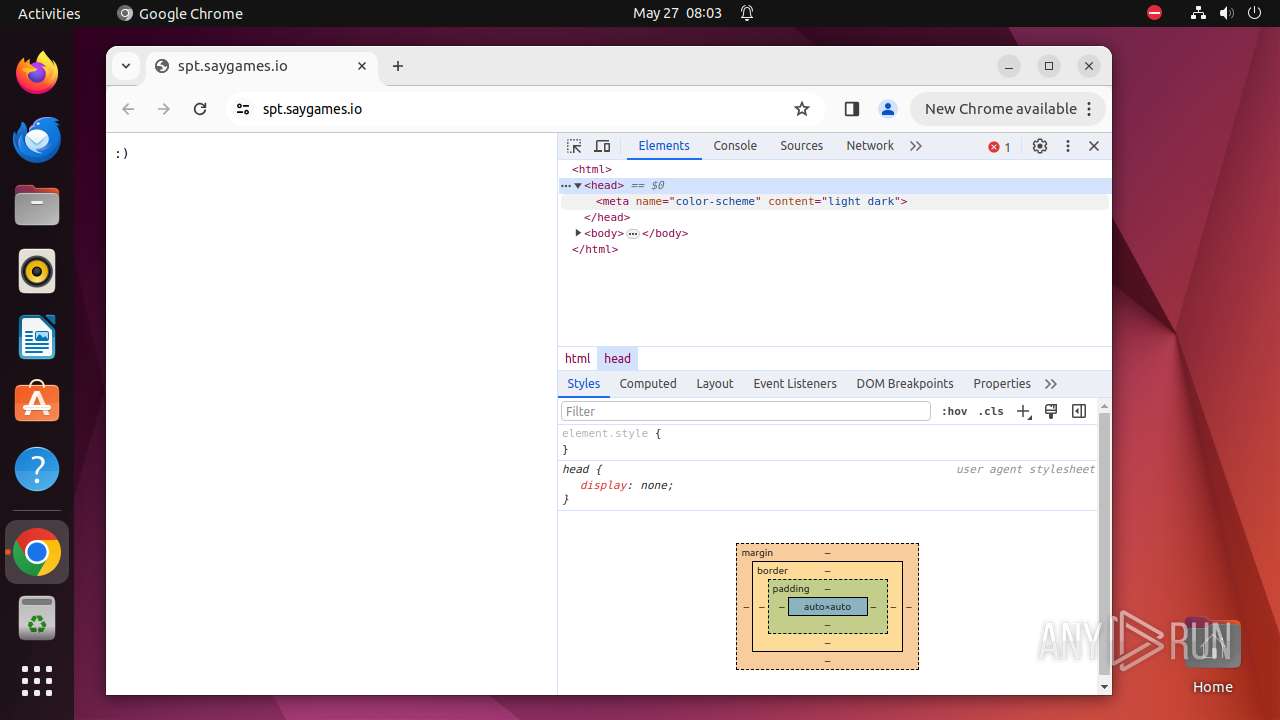
Task: Go back to previous page
Action: [x=128, y=109]
